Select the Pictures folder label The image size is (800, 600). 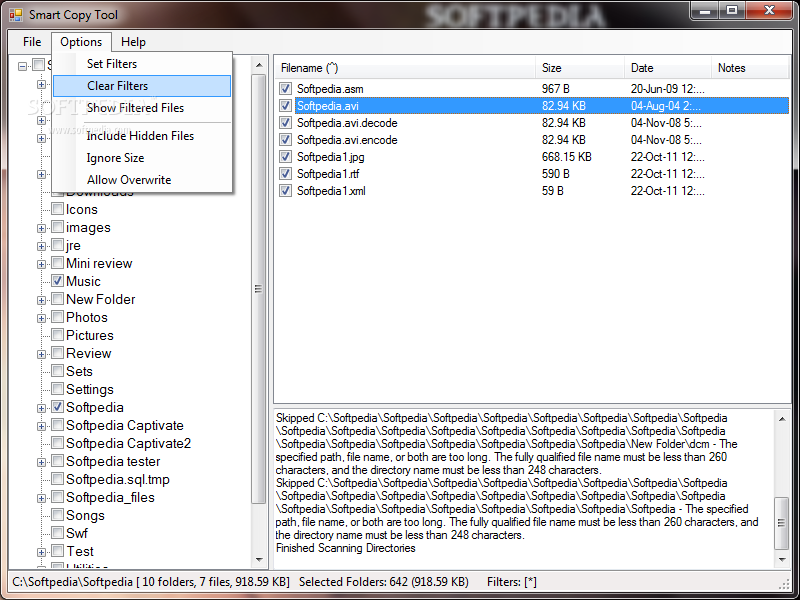coord(90,335)
